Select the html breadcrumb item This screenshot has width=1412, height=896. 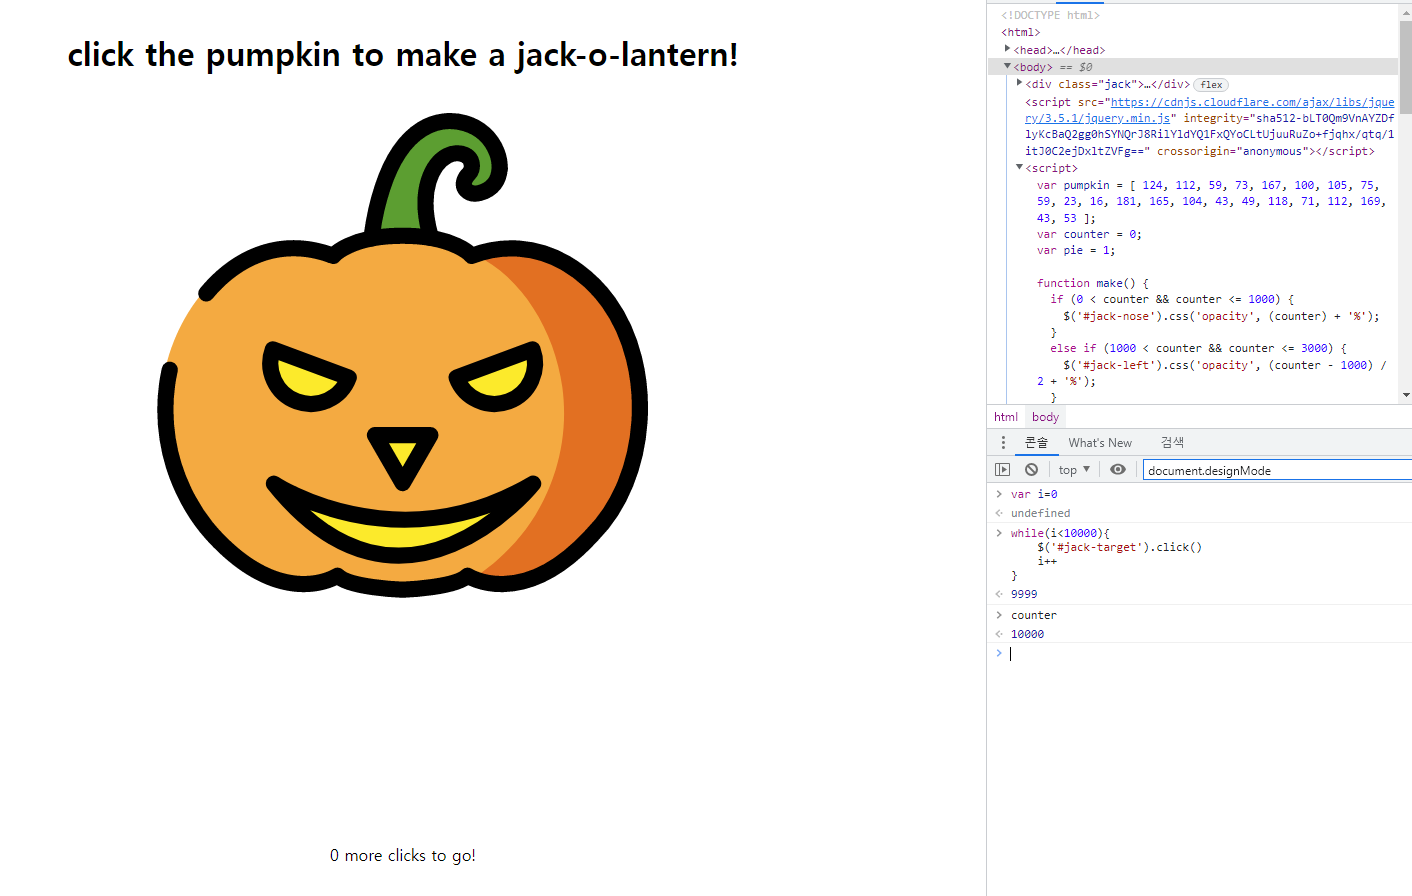(1006, 417)
